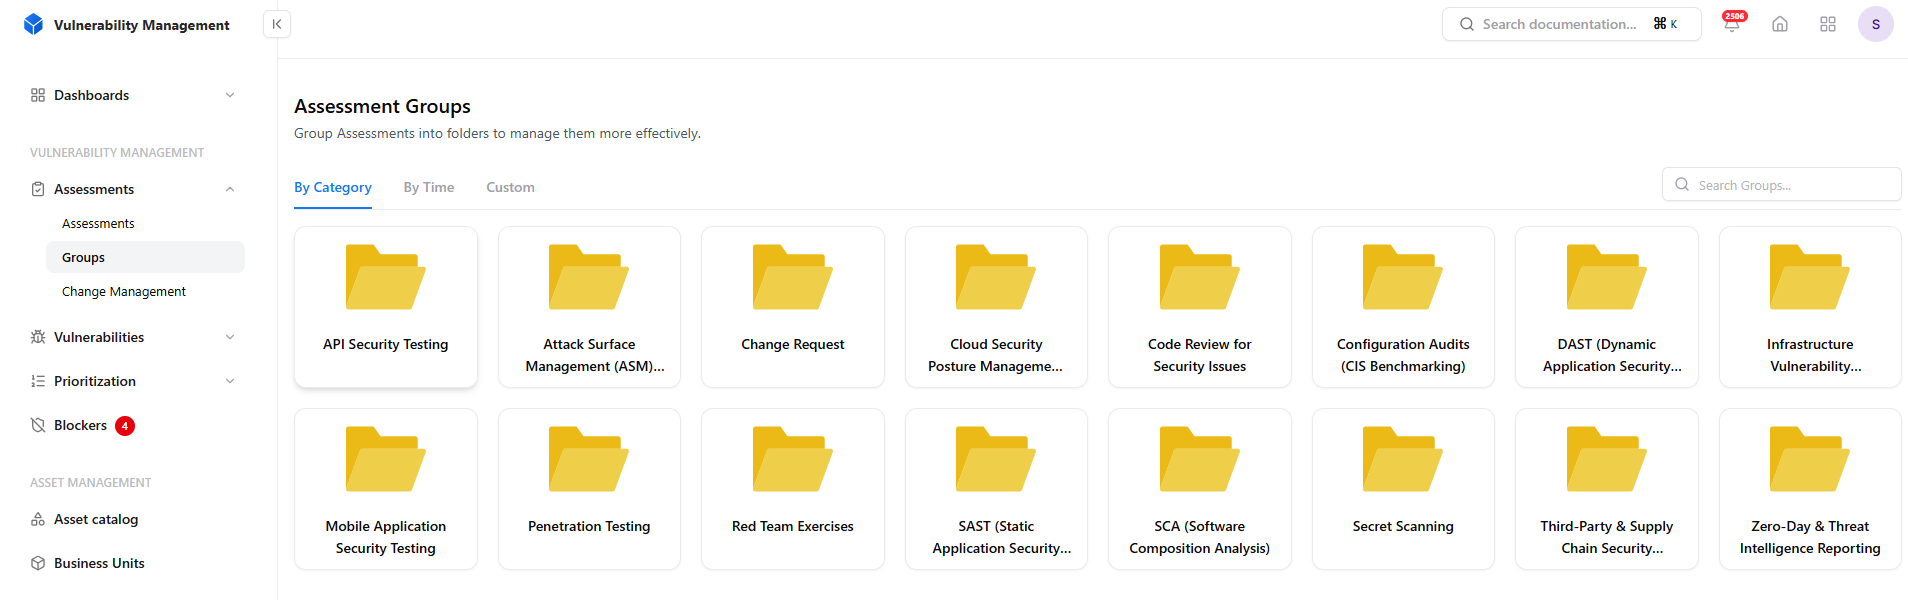The width and height of the screenshot is (1908, 600).
Task: Open the Third-Party & Supply Chain folder icon
Action: pos(1607,459)
